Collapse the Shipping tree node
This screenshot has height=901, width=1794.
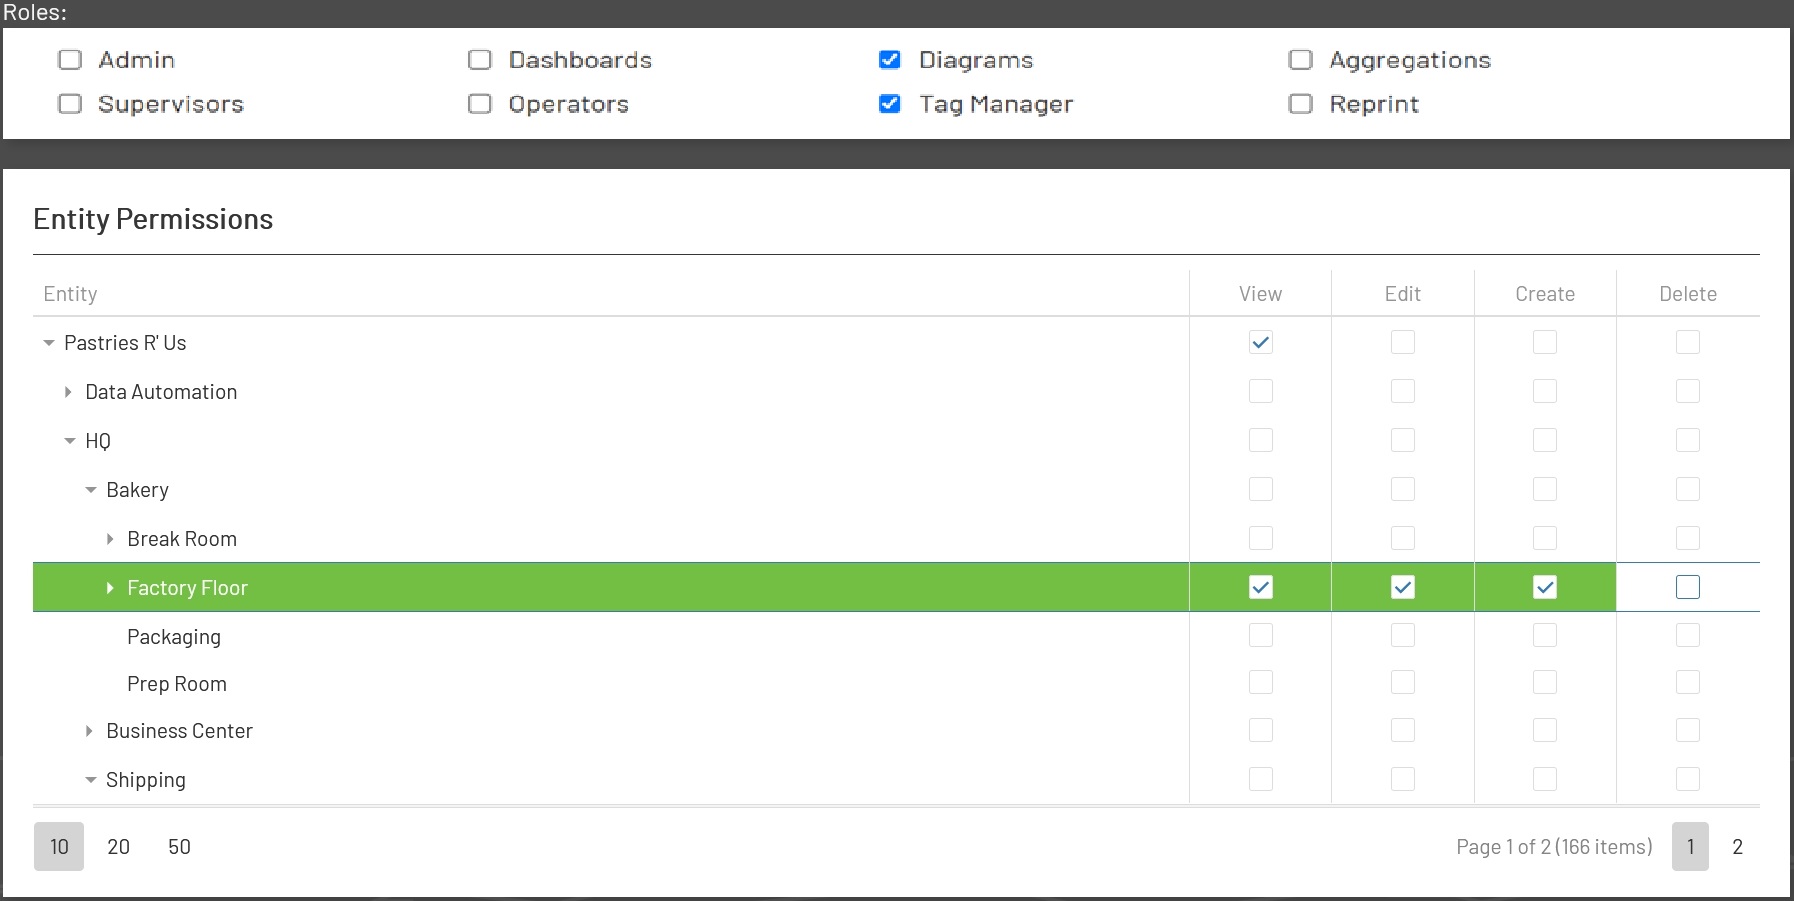pos(91,780)
